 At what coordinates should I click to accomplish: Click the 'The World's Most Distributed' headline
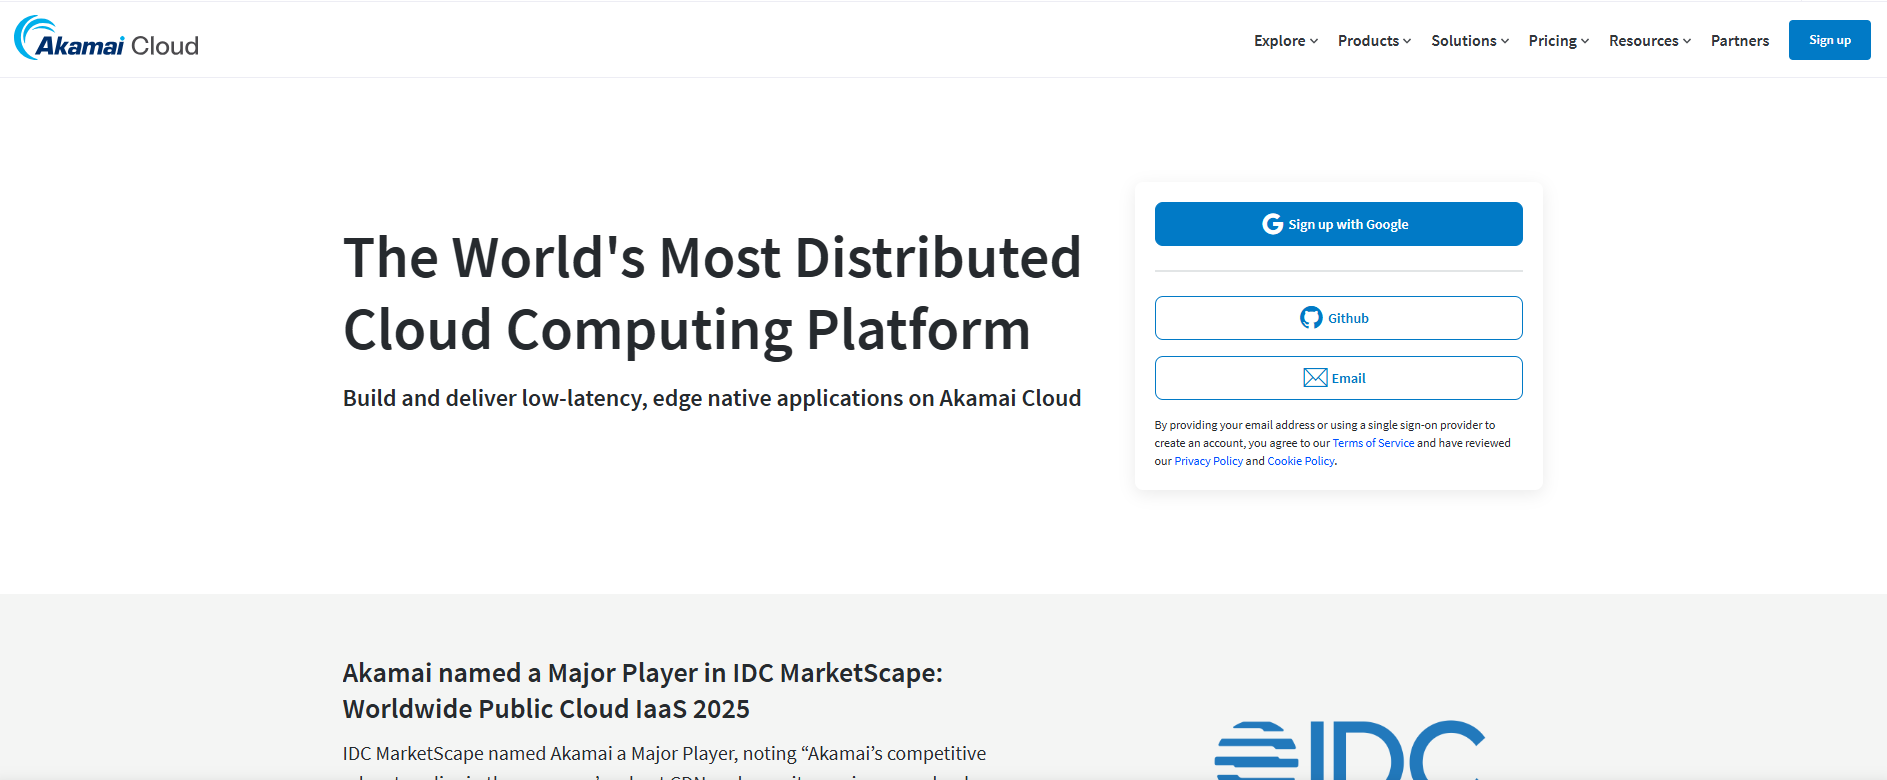(712, 293)
